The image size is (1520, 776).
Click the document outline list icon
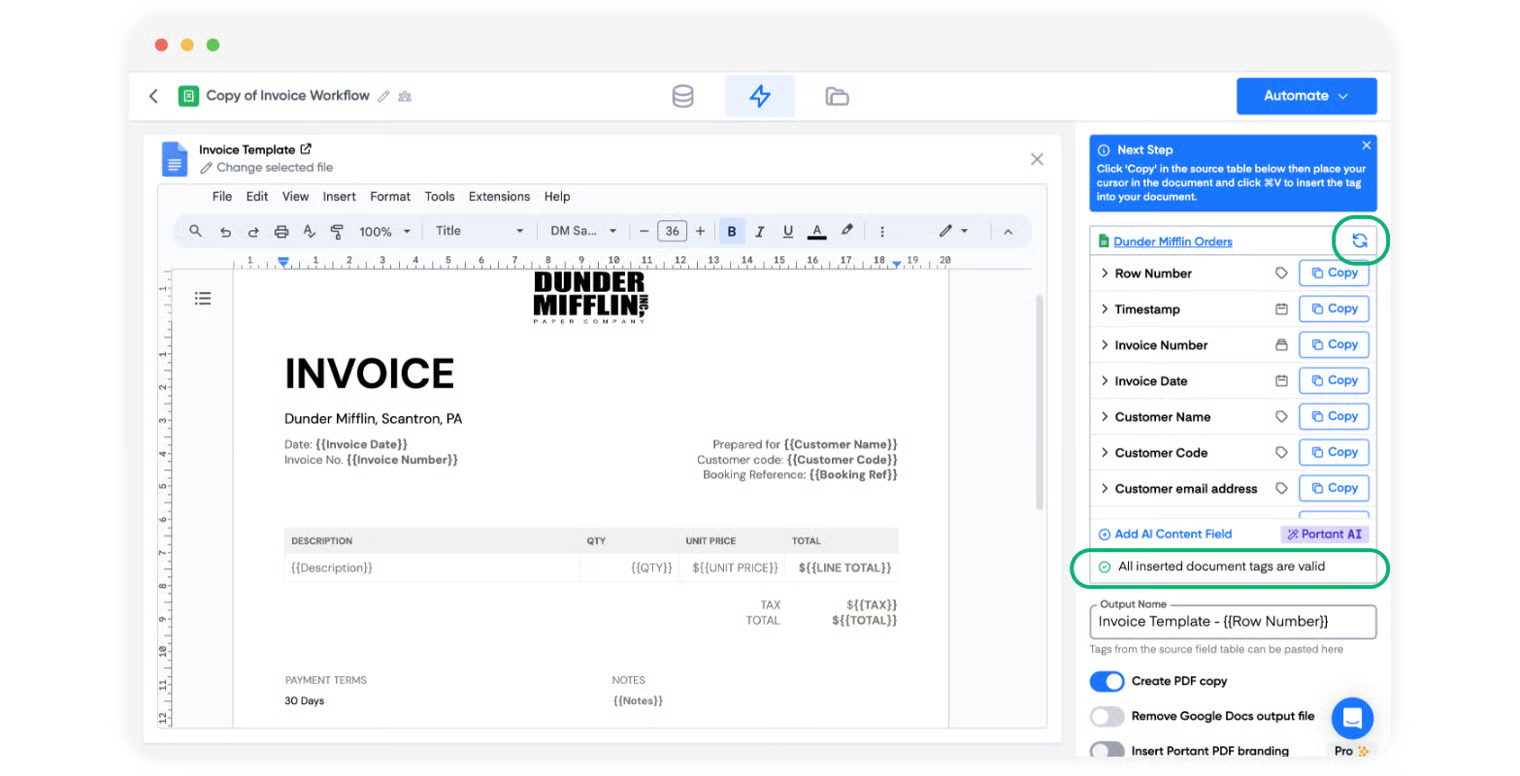pos(203,298)
